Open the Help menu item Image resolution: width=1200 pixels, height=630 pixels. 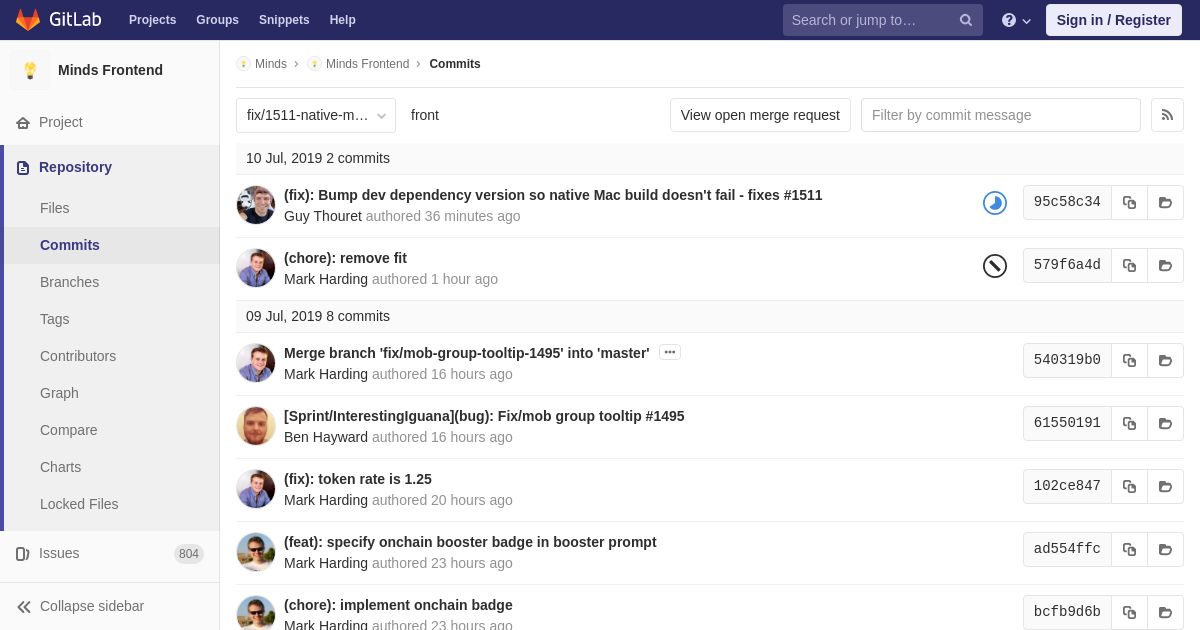pyautogui.click(x=343, y=20)
